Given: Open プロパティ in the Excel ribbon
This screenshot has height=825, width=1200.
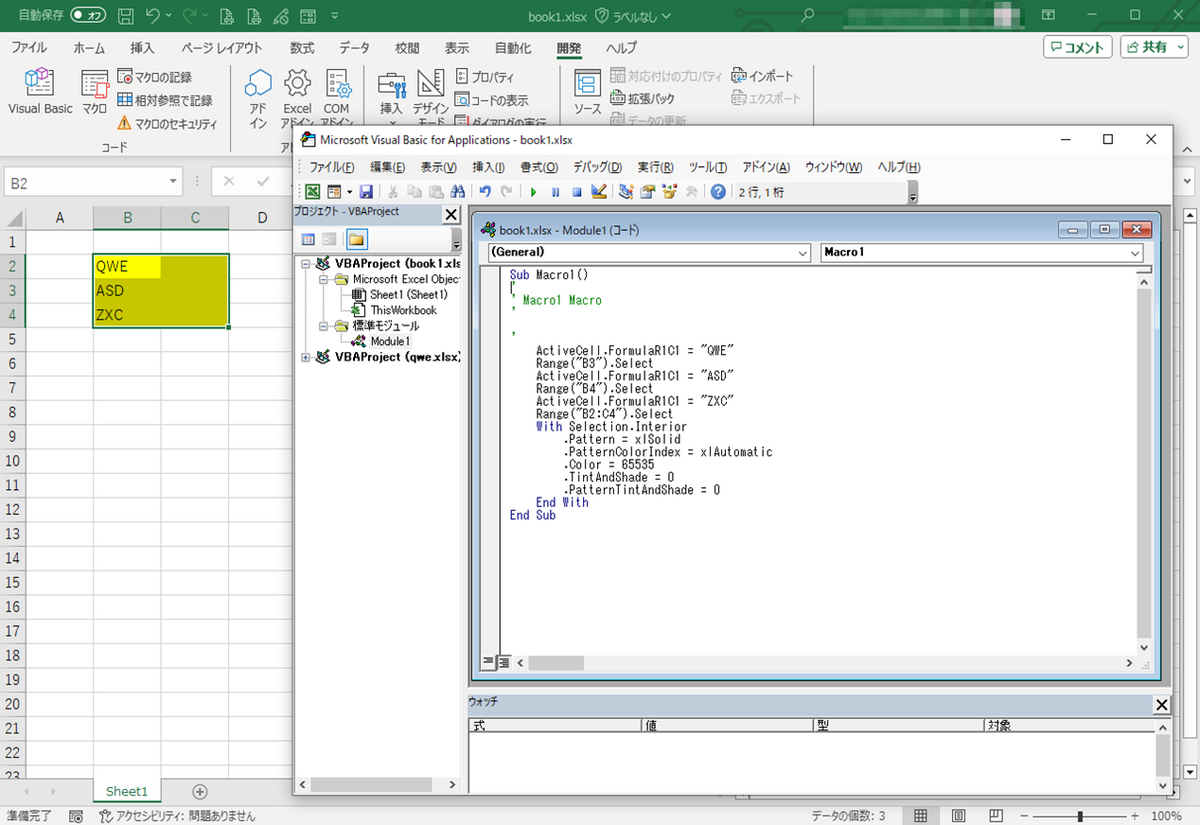Looking at the screenshot, I should point(485,77).
